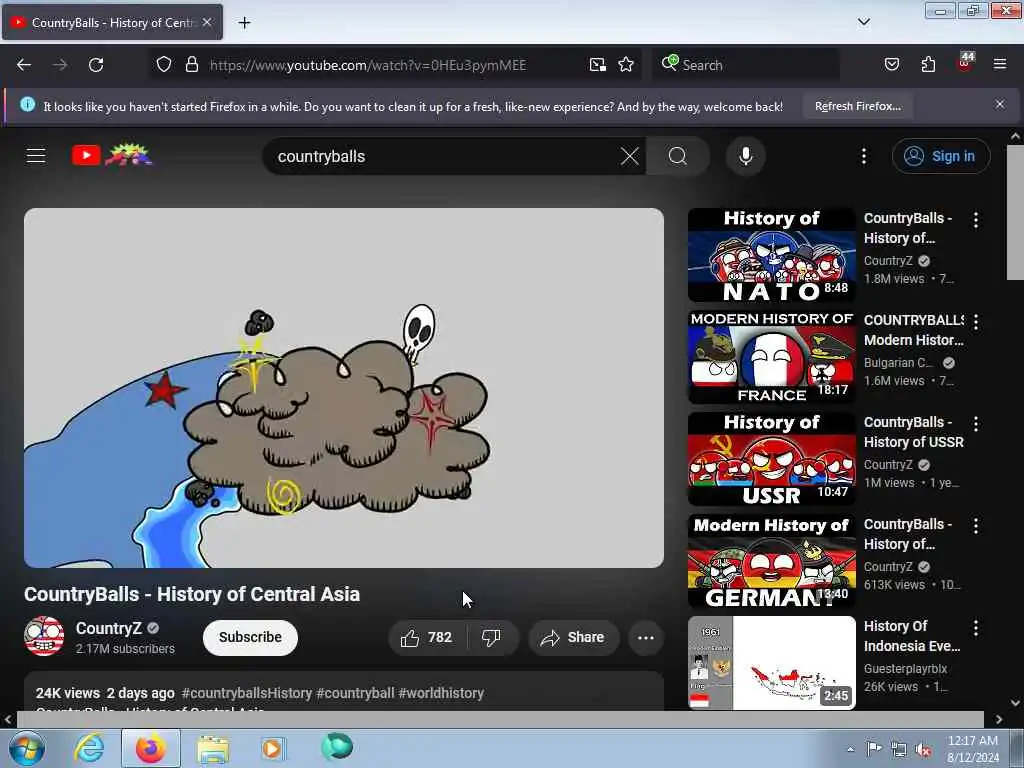Go to YouTube home via logo

pyautogui.click(x=111, y=155)
